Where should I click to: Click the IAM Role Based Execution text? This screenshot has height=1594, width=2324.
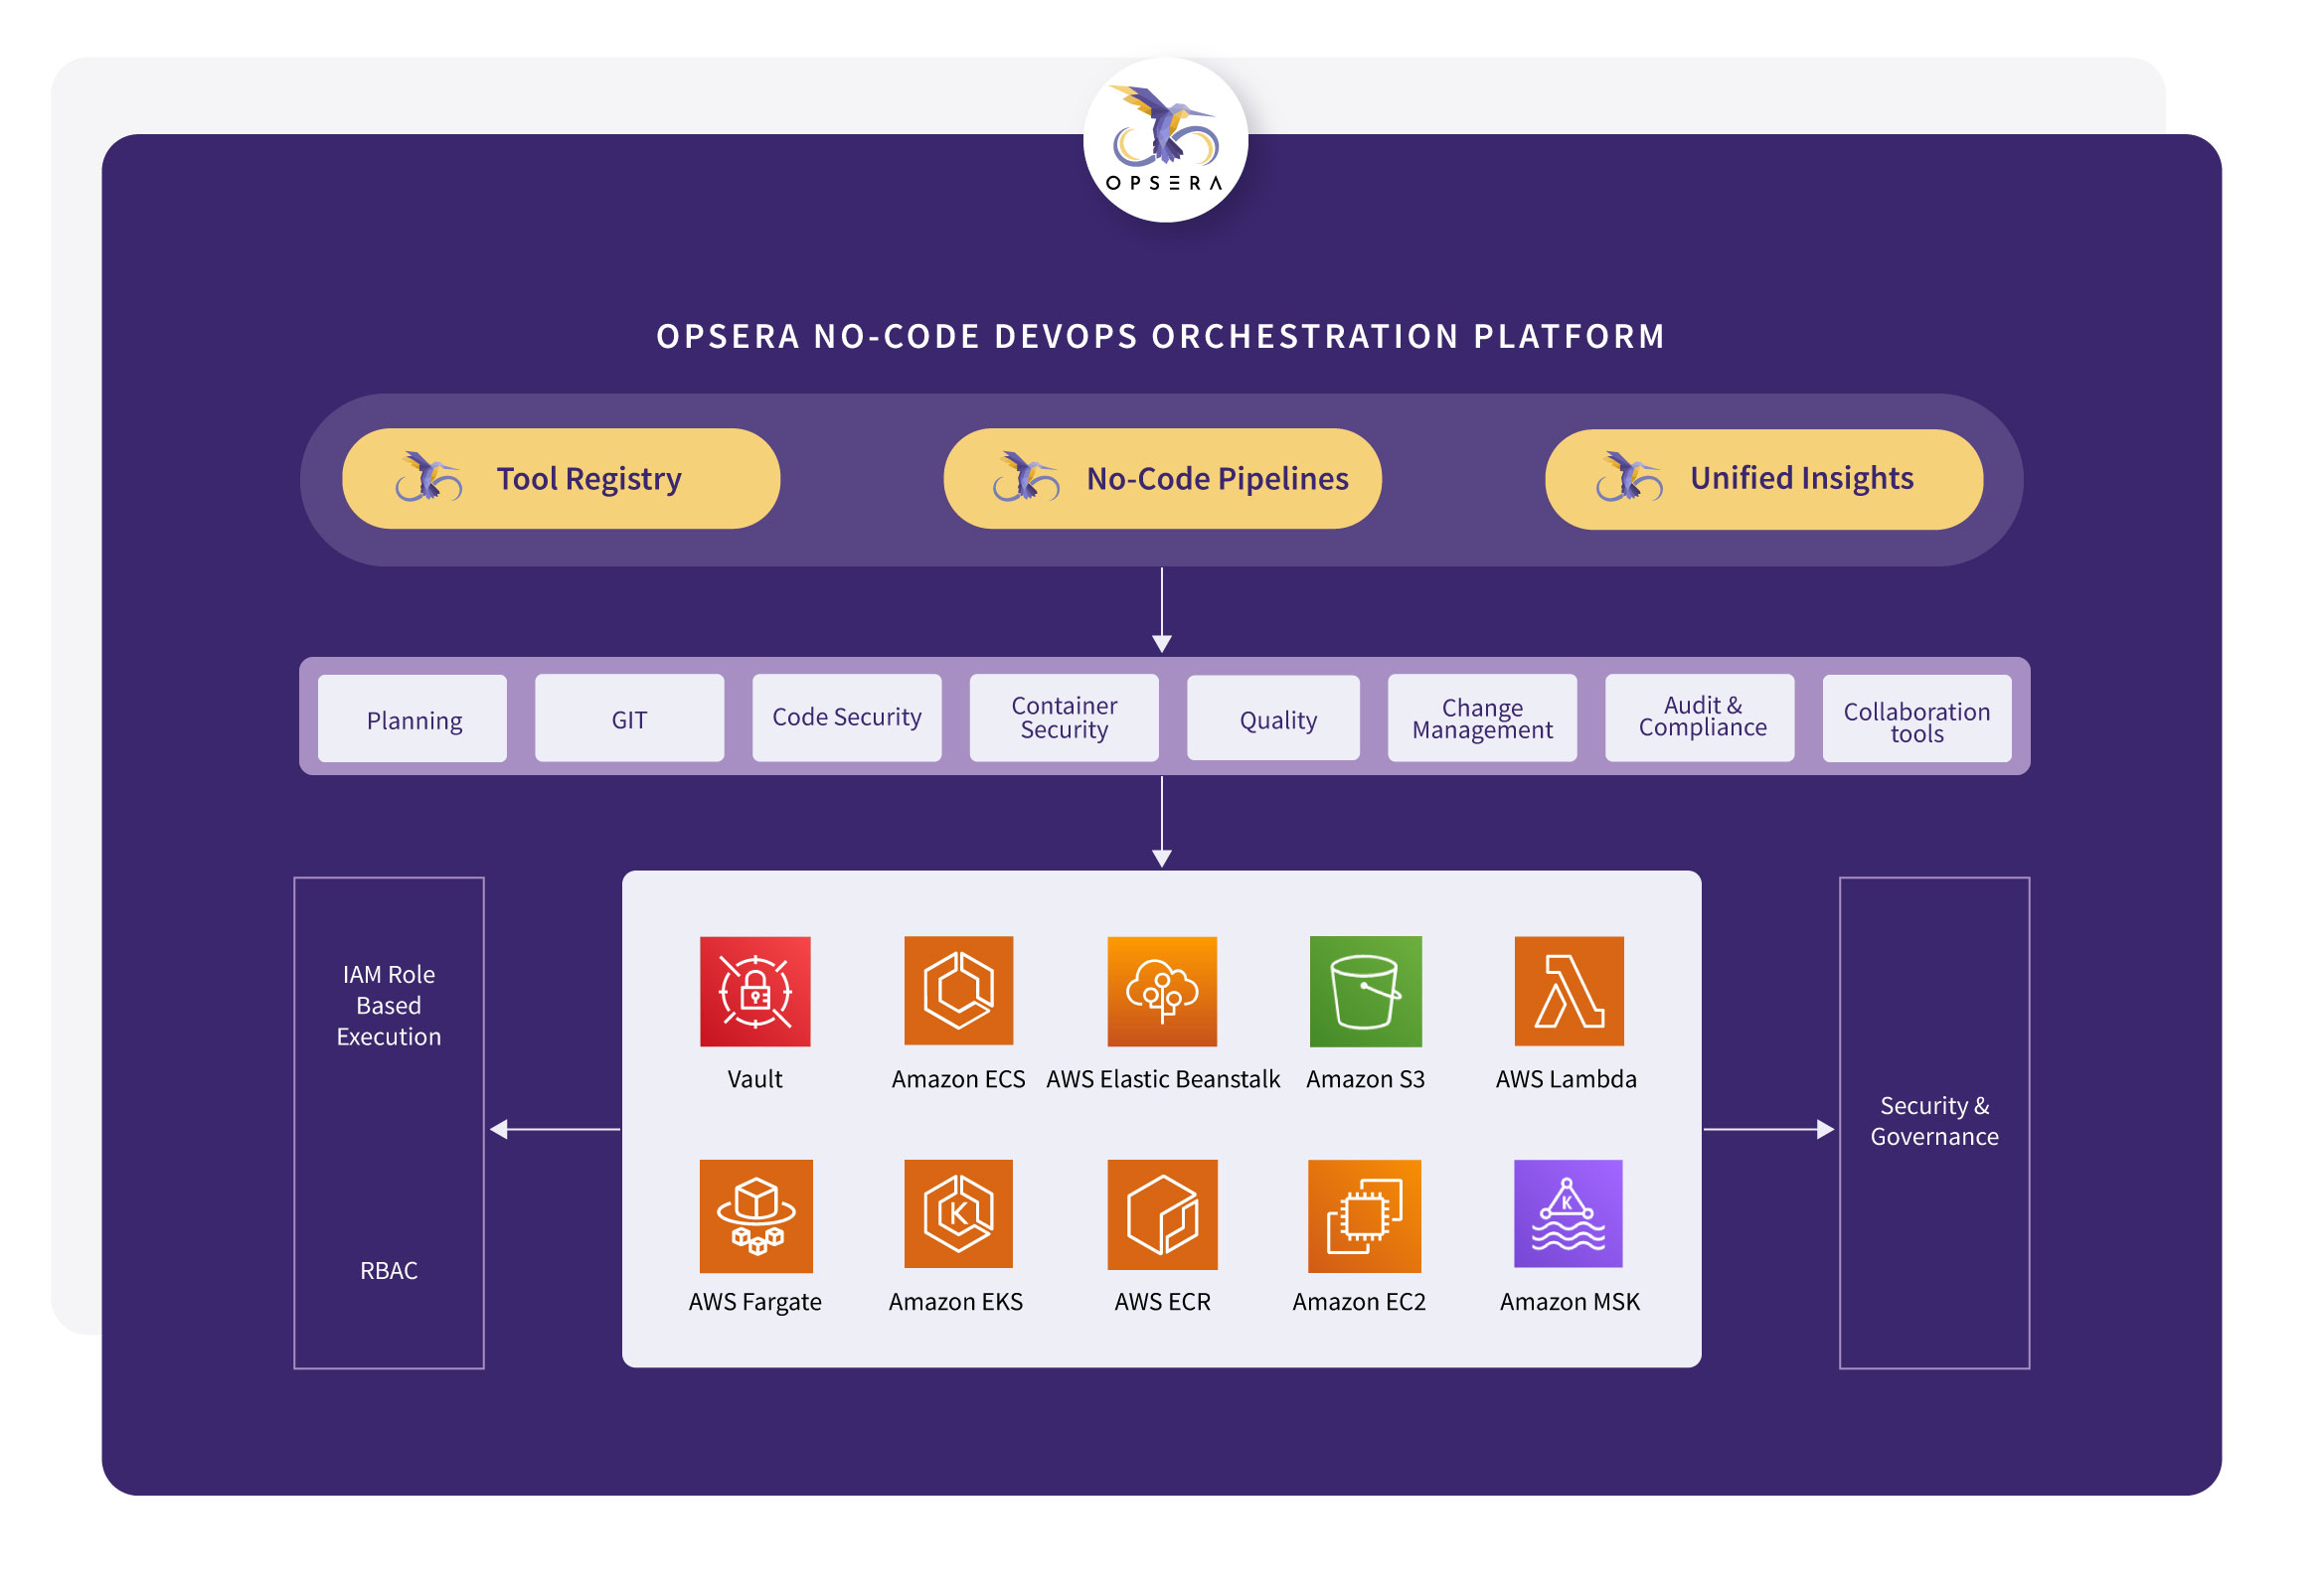388,1004
